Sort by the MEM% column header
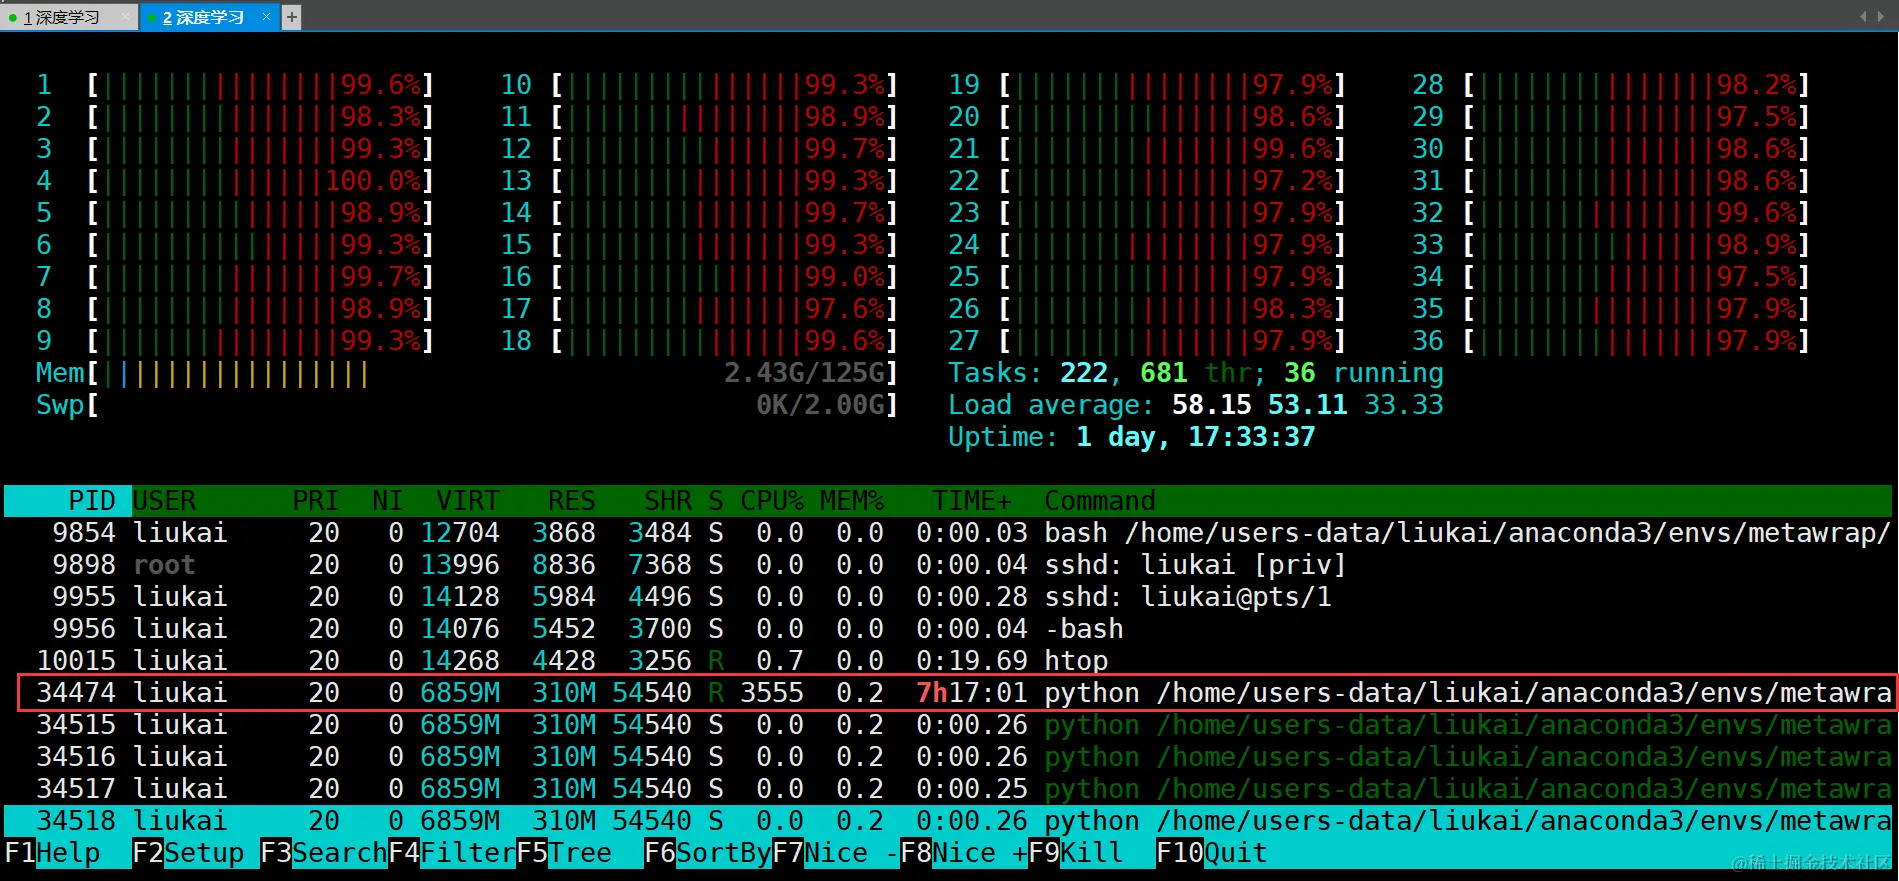This screenshot has width=1899, height=881. [x=852, y=501]
